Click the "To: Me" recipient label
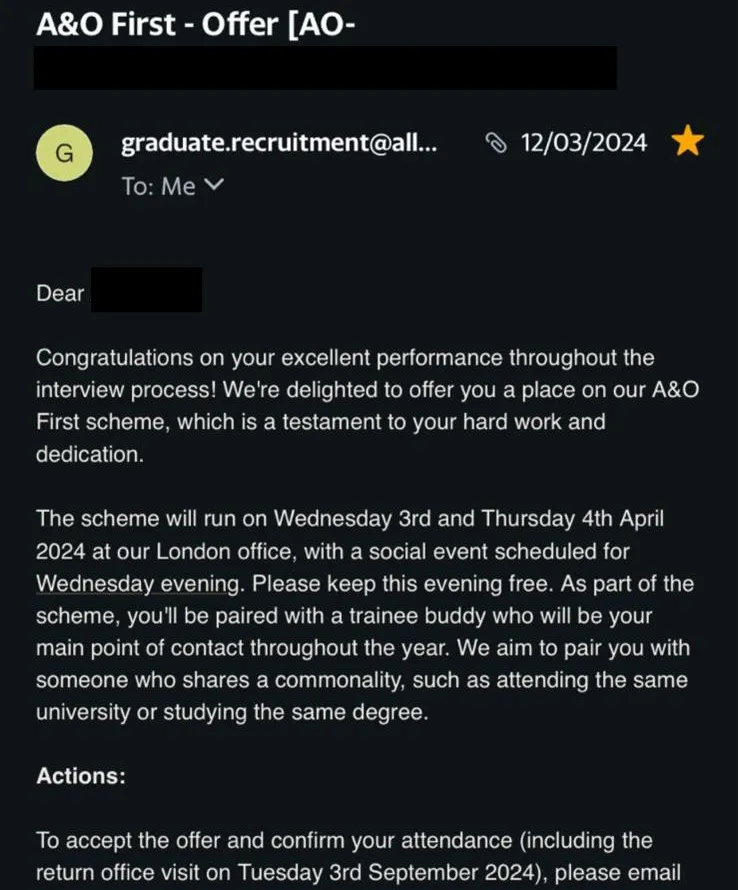The image size is (738, 890). (x=158, y=186)
